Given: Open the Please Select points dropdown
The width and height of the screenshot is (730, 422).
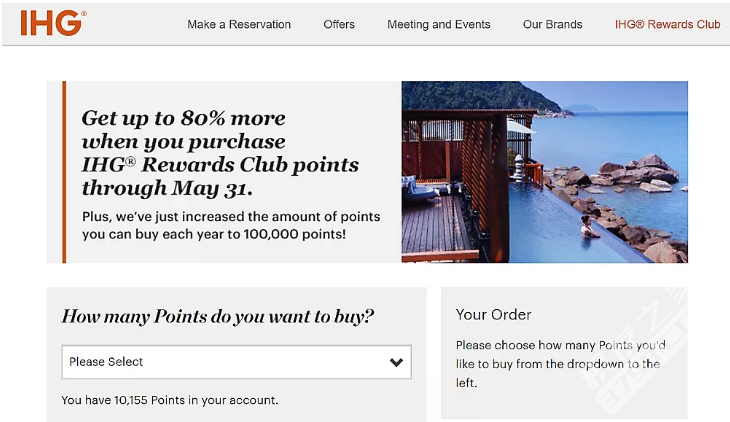Looking at the screenshot, I should 237,362.
